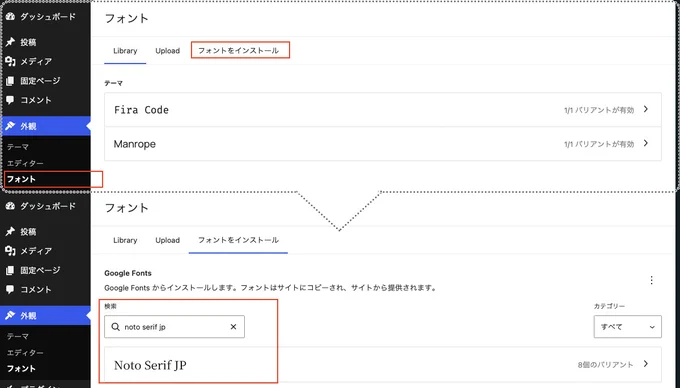Open the Noto Serif JP font name

[150, 365]
